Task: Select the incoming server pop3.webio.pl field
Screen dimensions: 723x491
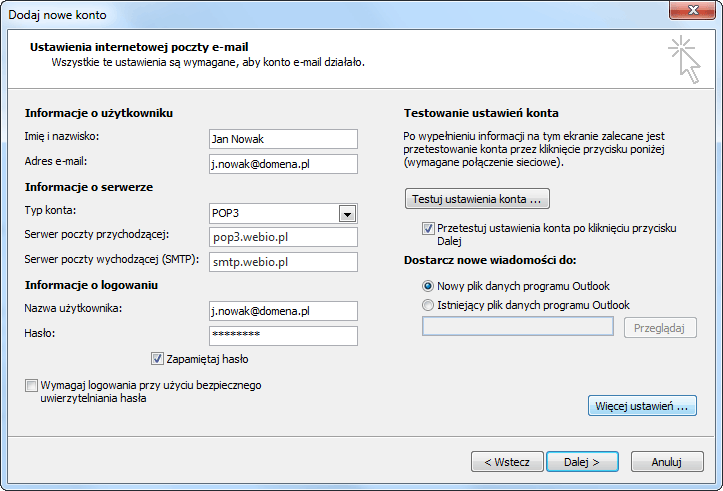Action: pyautogui.click(x=283, y=237)
